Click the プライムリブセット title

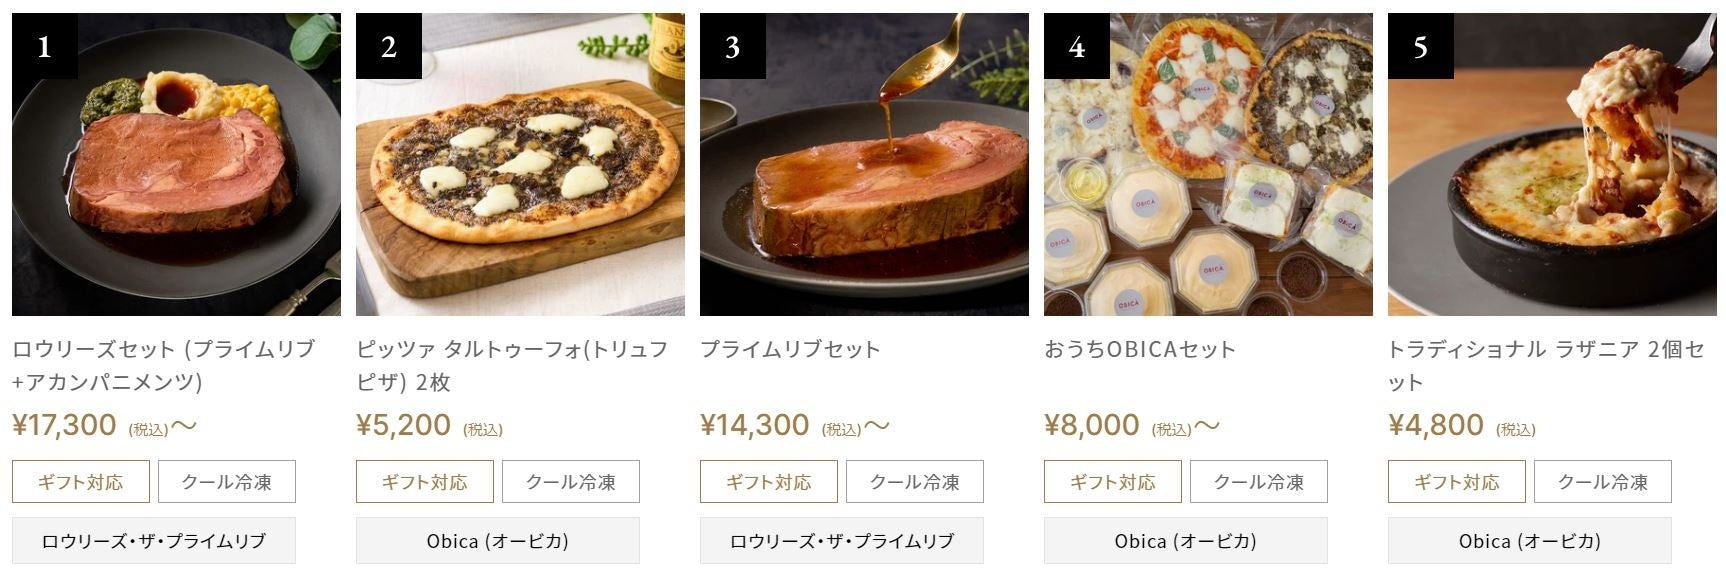point(790,349)
